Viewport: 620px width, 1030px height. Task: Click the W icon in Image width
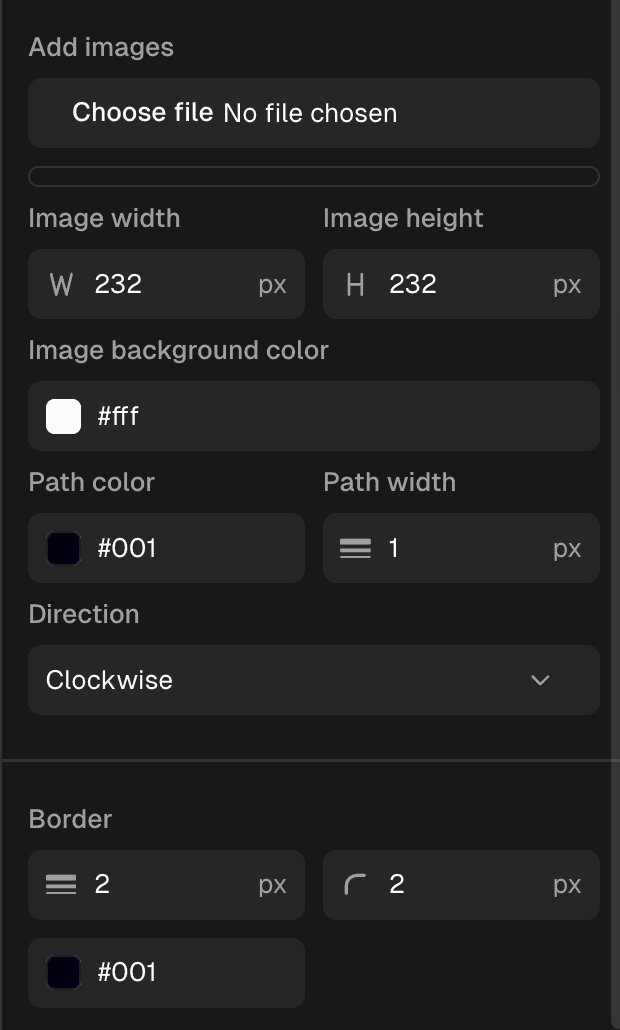61,285
